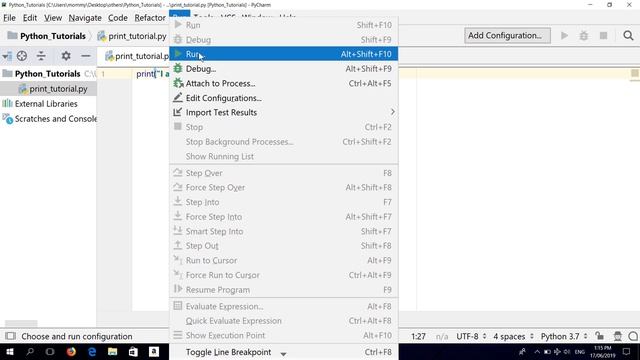Click the Edit Configurations pencil icon

pos(178,98)
